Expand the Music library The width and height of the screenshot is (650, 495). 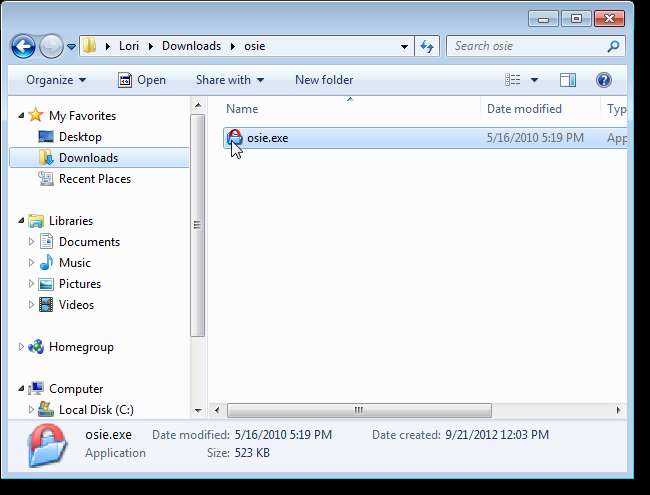tap(31, 262)
